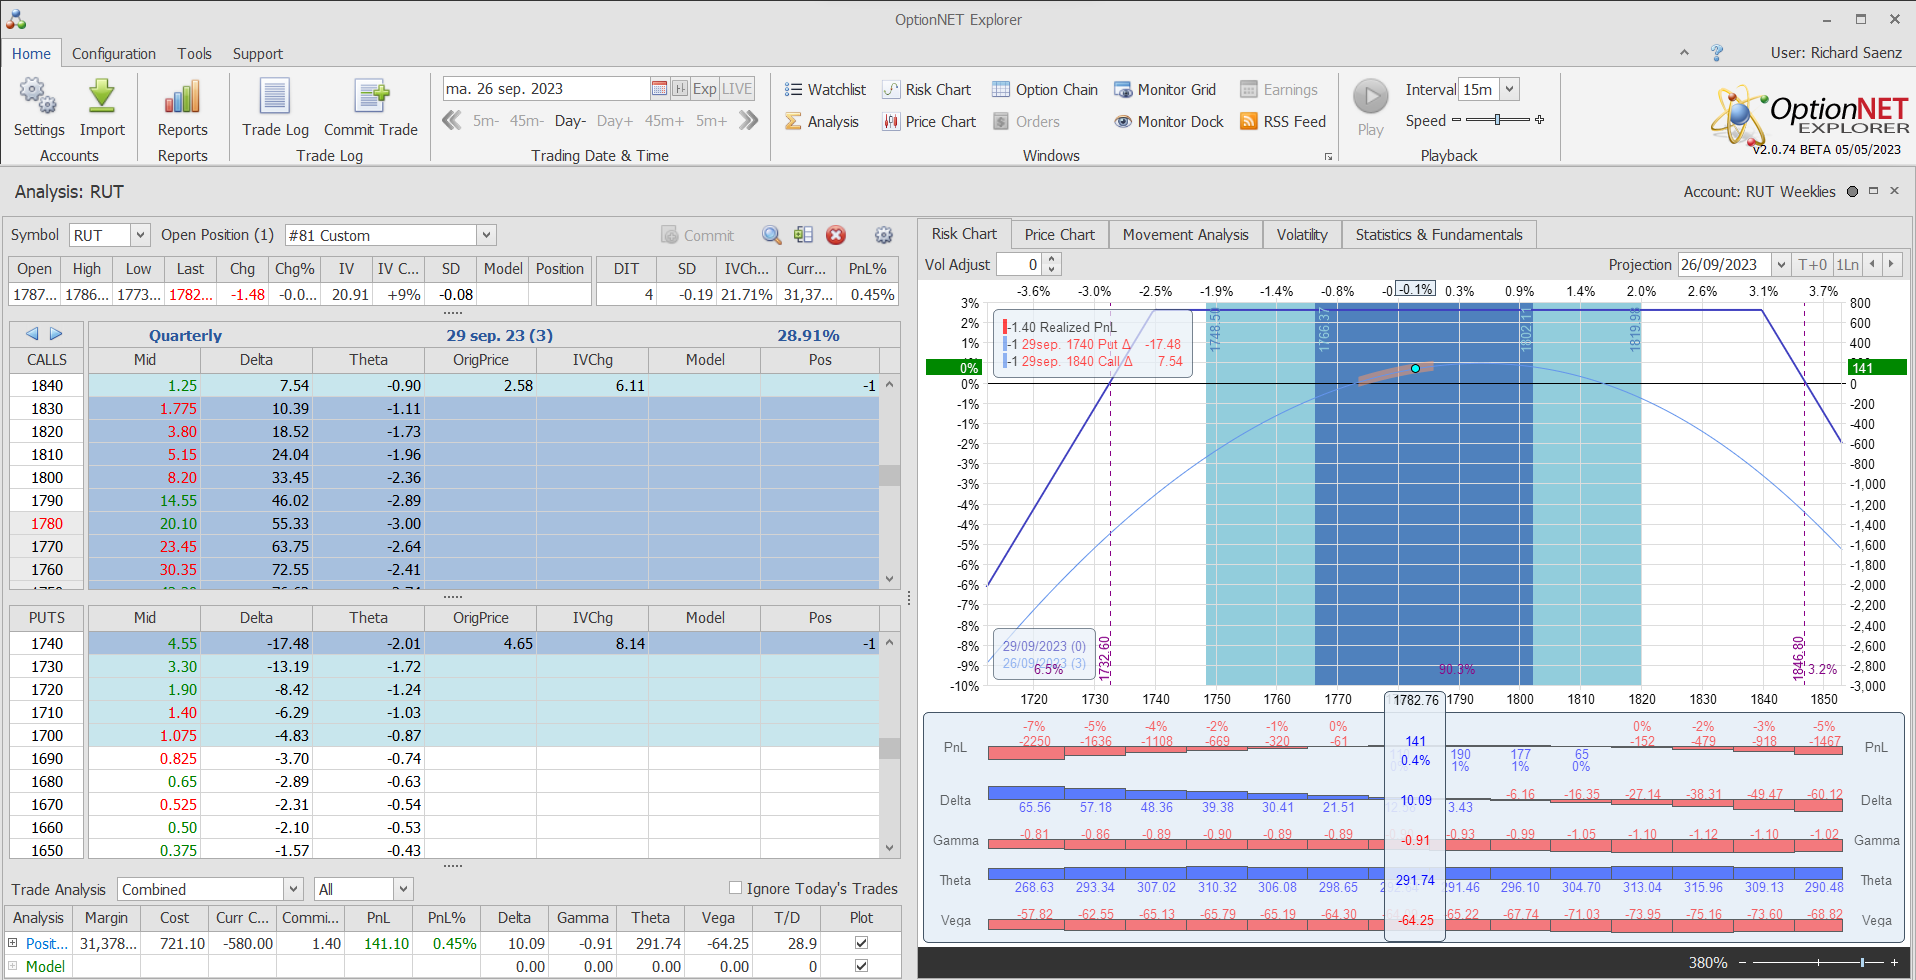Screen dimensions: 1916x980
Task: Open the Projection date dropdown
Action: coord(1780,265)
